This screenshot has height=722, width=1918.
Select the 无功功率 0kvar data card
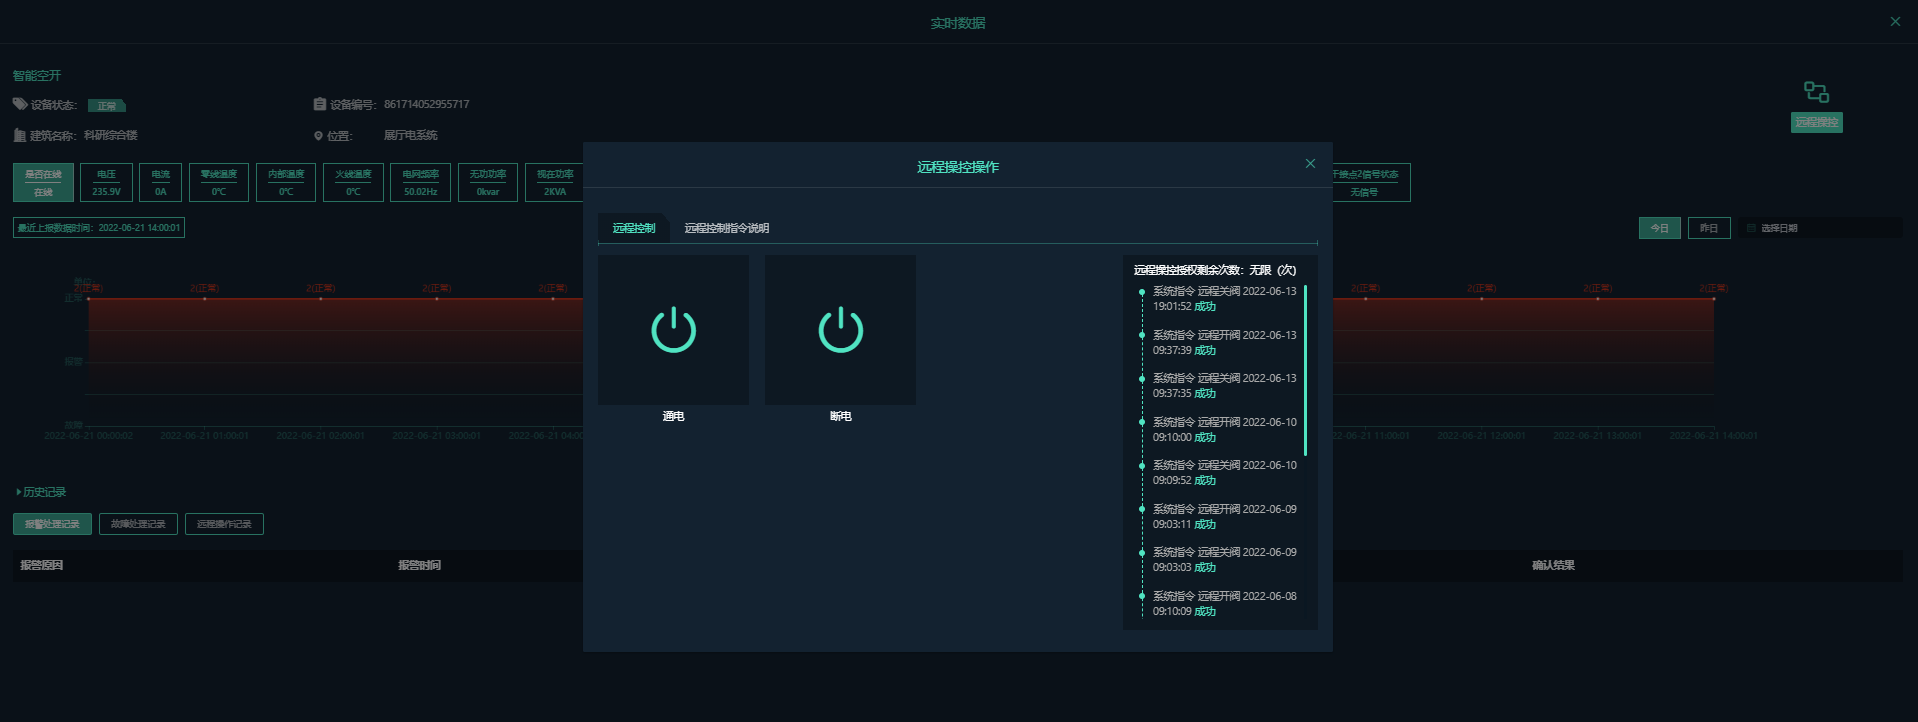click(488, 182)
